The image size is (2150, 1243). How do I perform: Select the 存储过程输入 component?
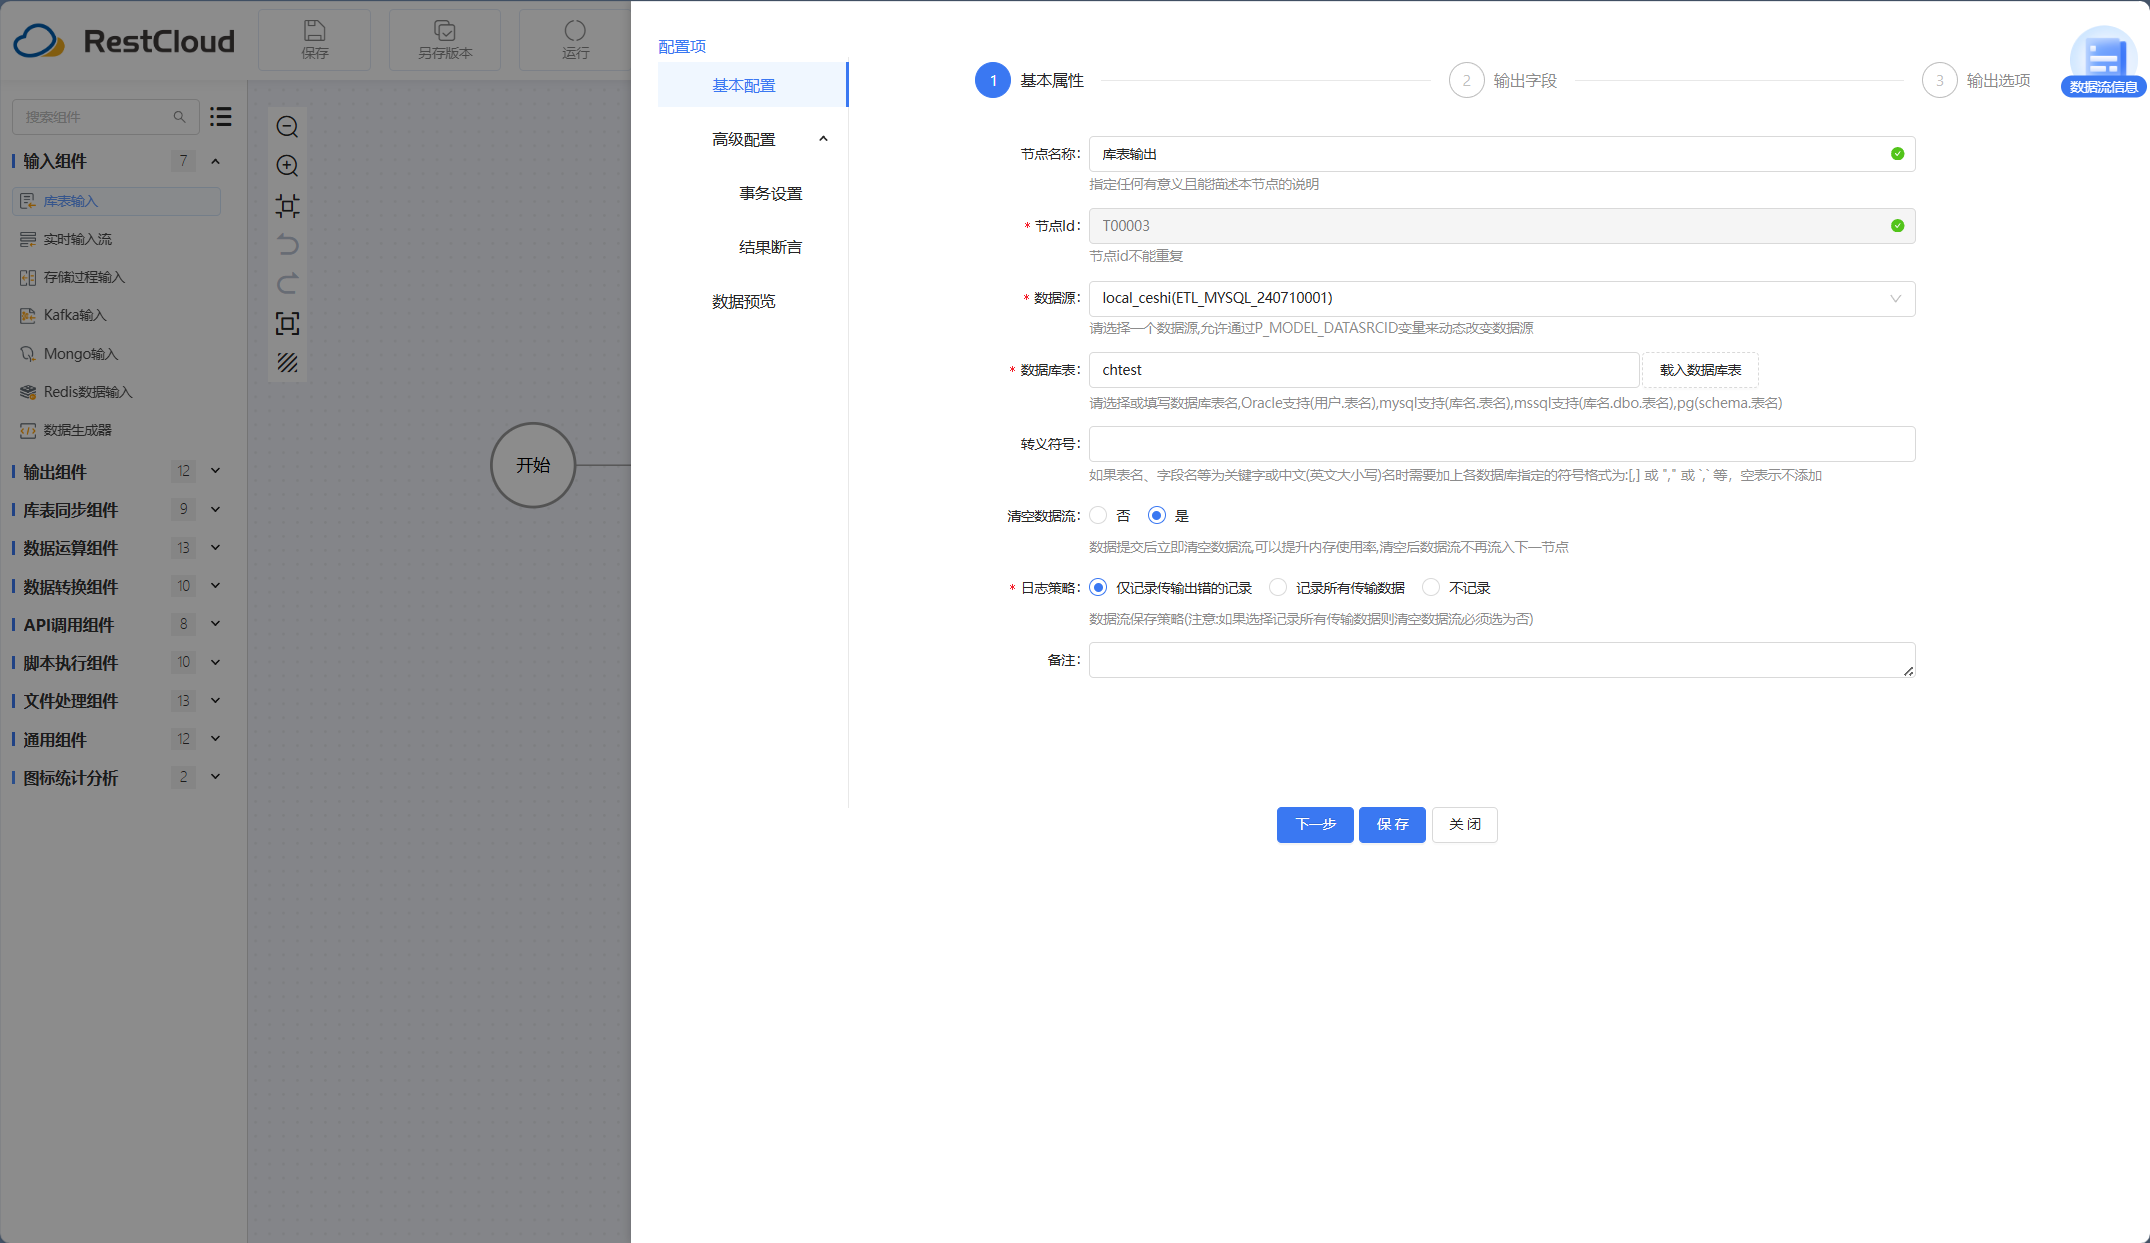[116, 277]
